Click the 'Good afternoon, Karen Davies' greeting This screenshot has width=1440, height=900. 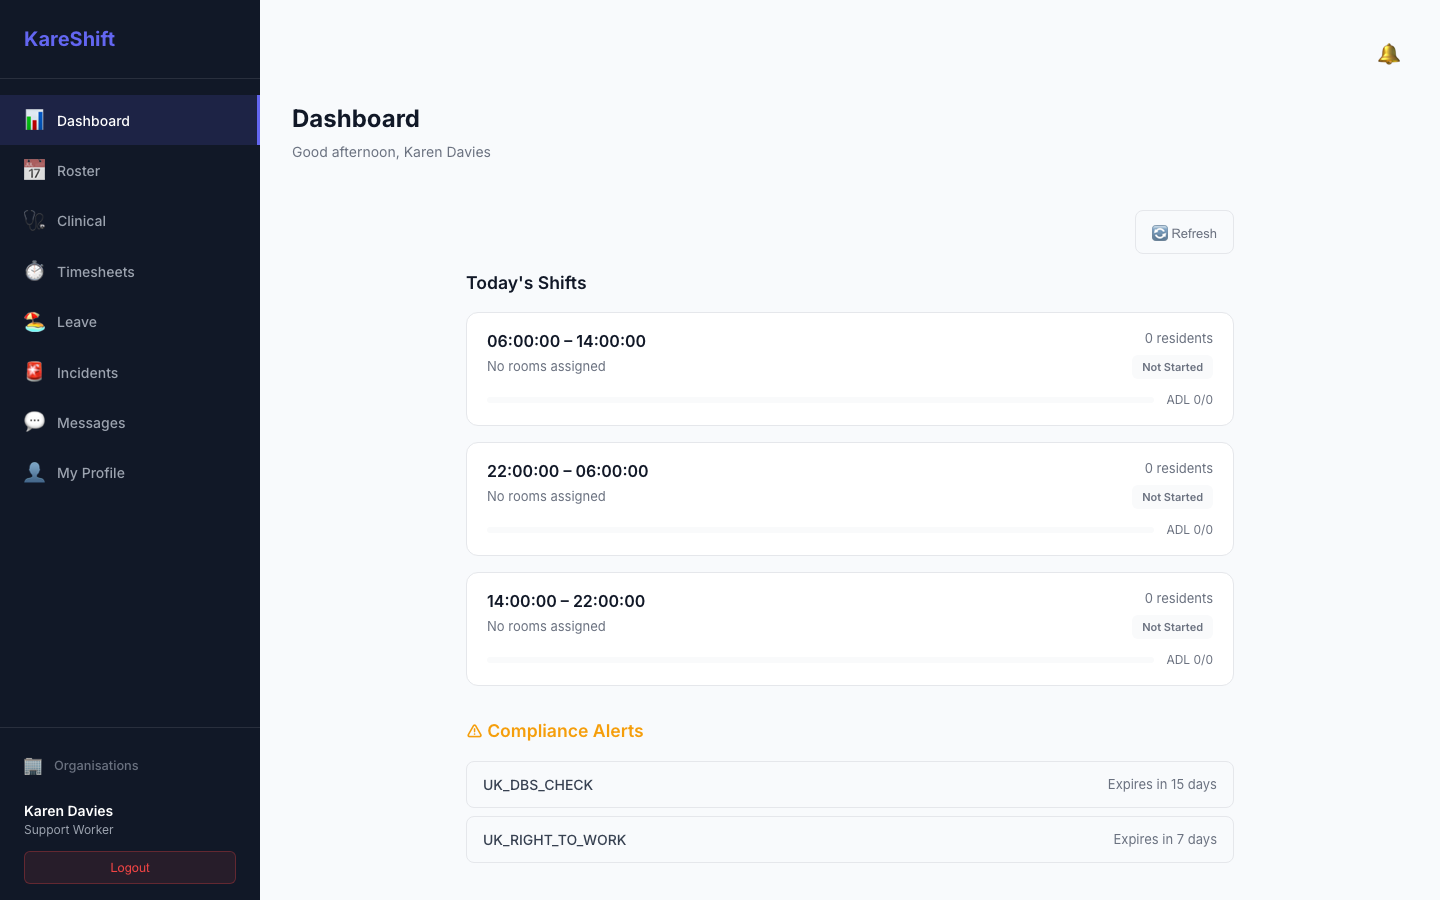point(391,152)
